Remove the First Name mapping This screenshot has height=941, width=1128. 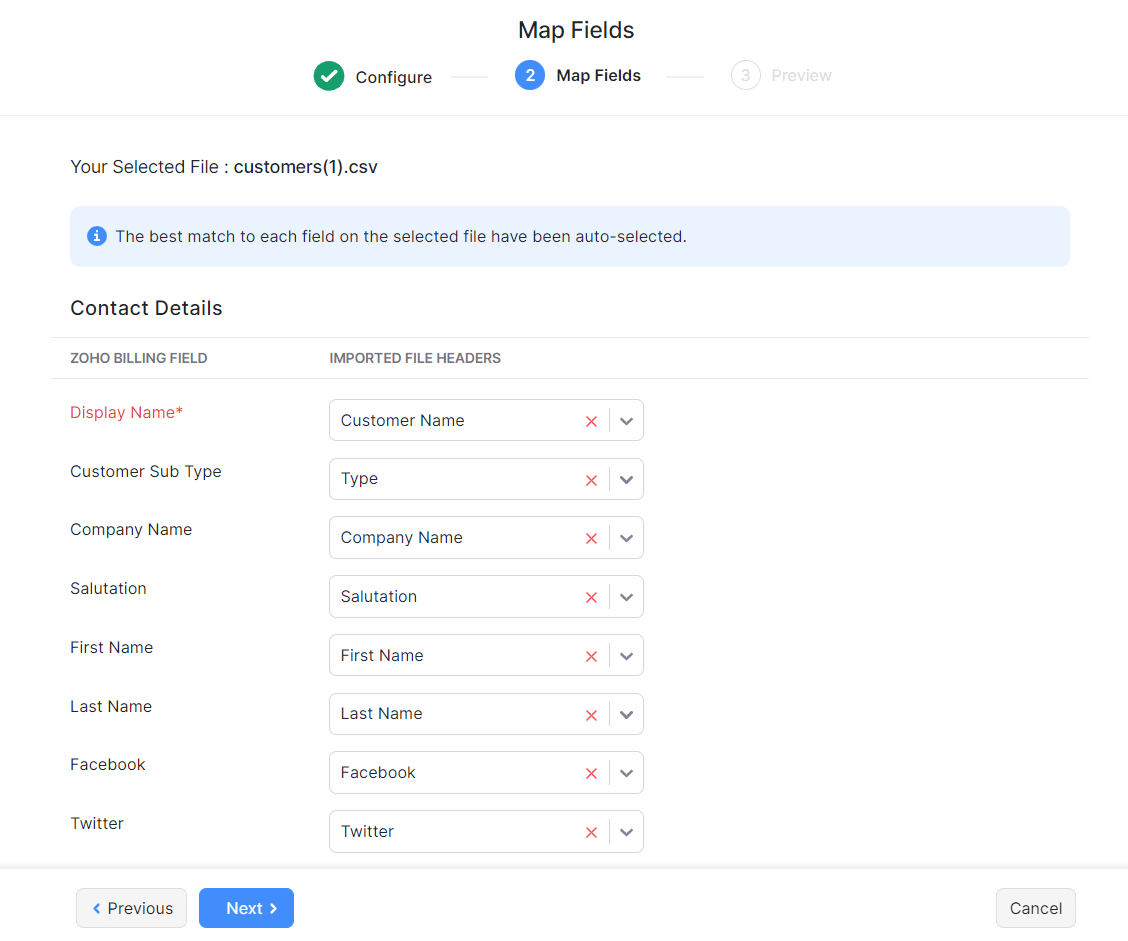pyautogui.click(x=591, y=655)
